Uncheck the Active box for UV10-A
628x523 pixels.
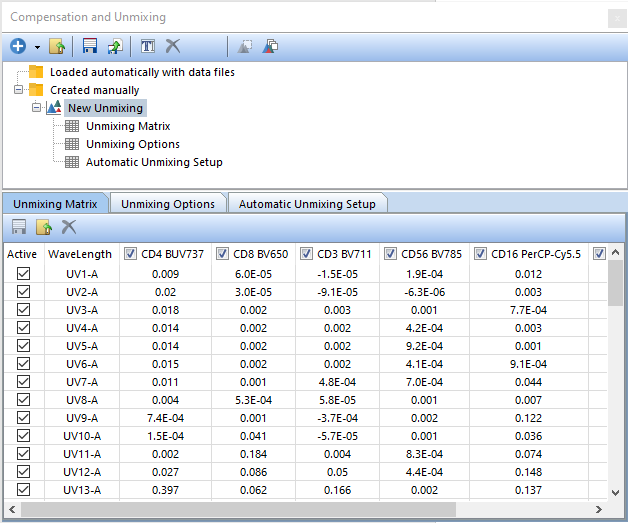[x=24, y=436]
